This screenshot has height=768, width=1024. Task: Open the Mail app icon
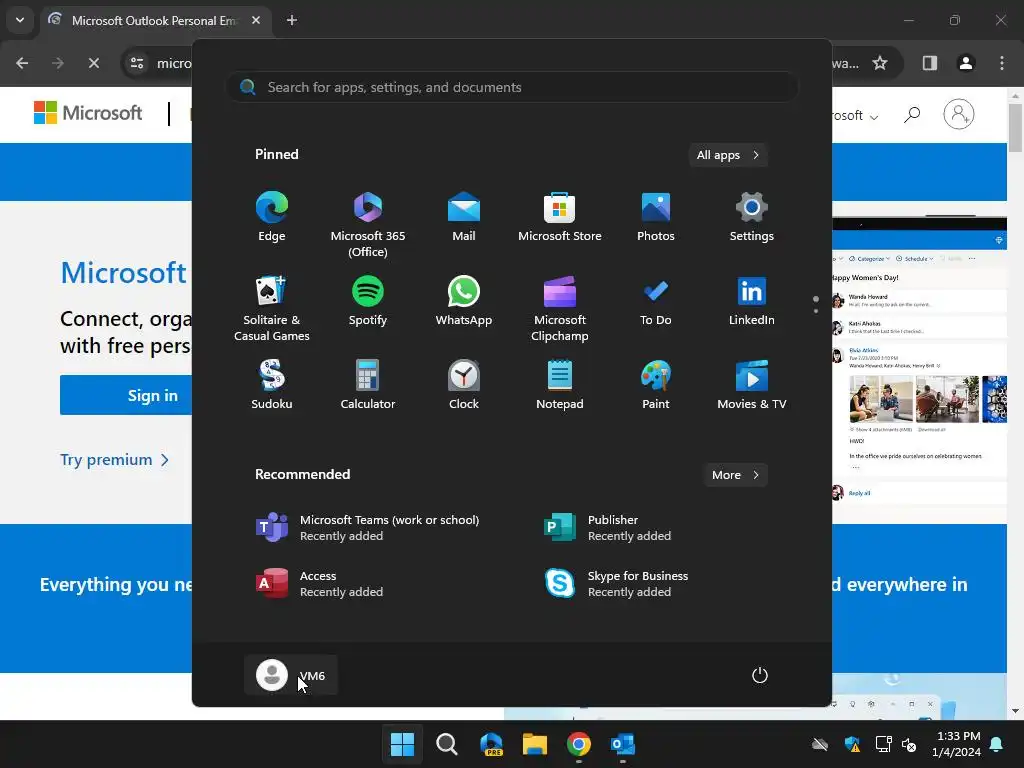(x=464, y=217)
